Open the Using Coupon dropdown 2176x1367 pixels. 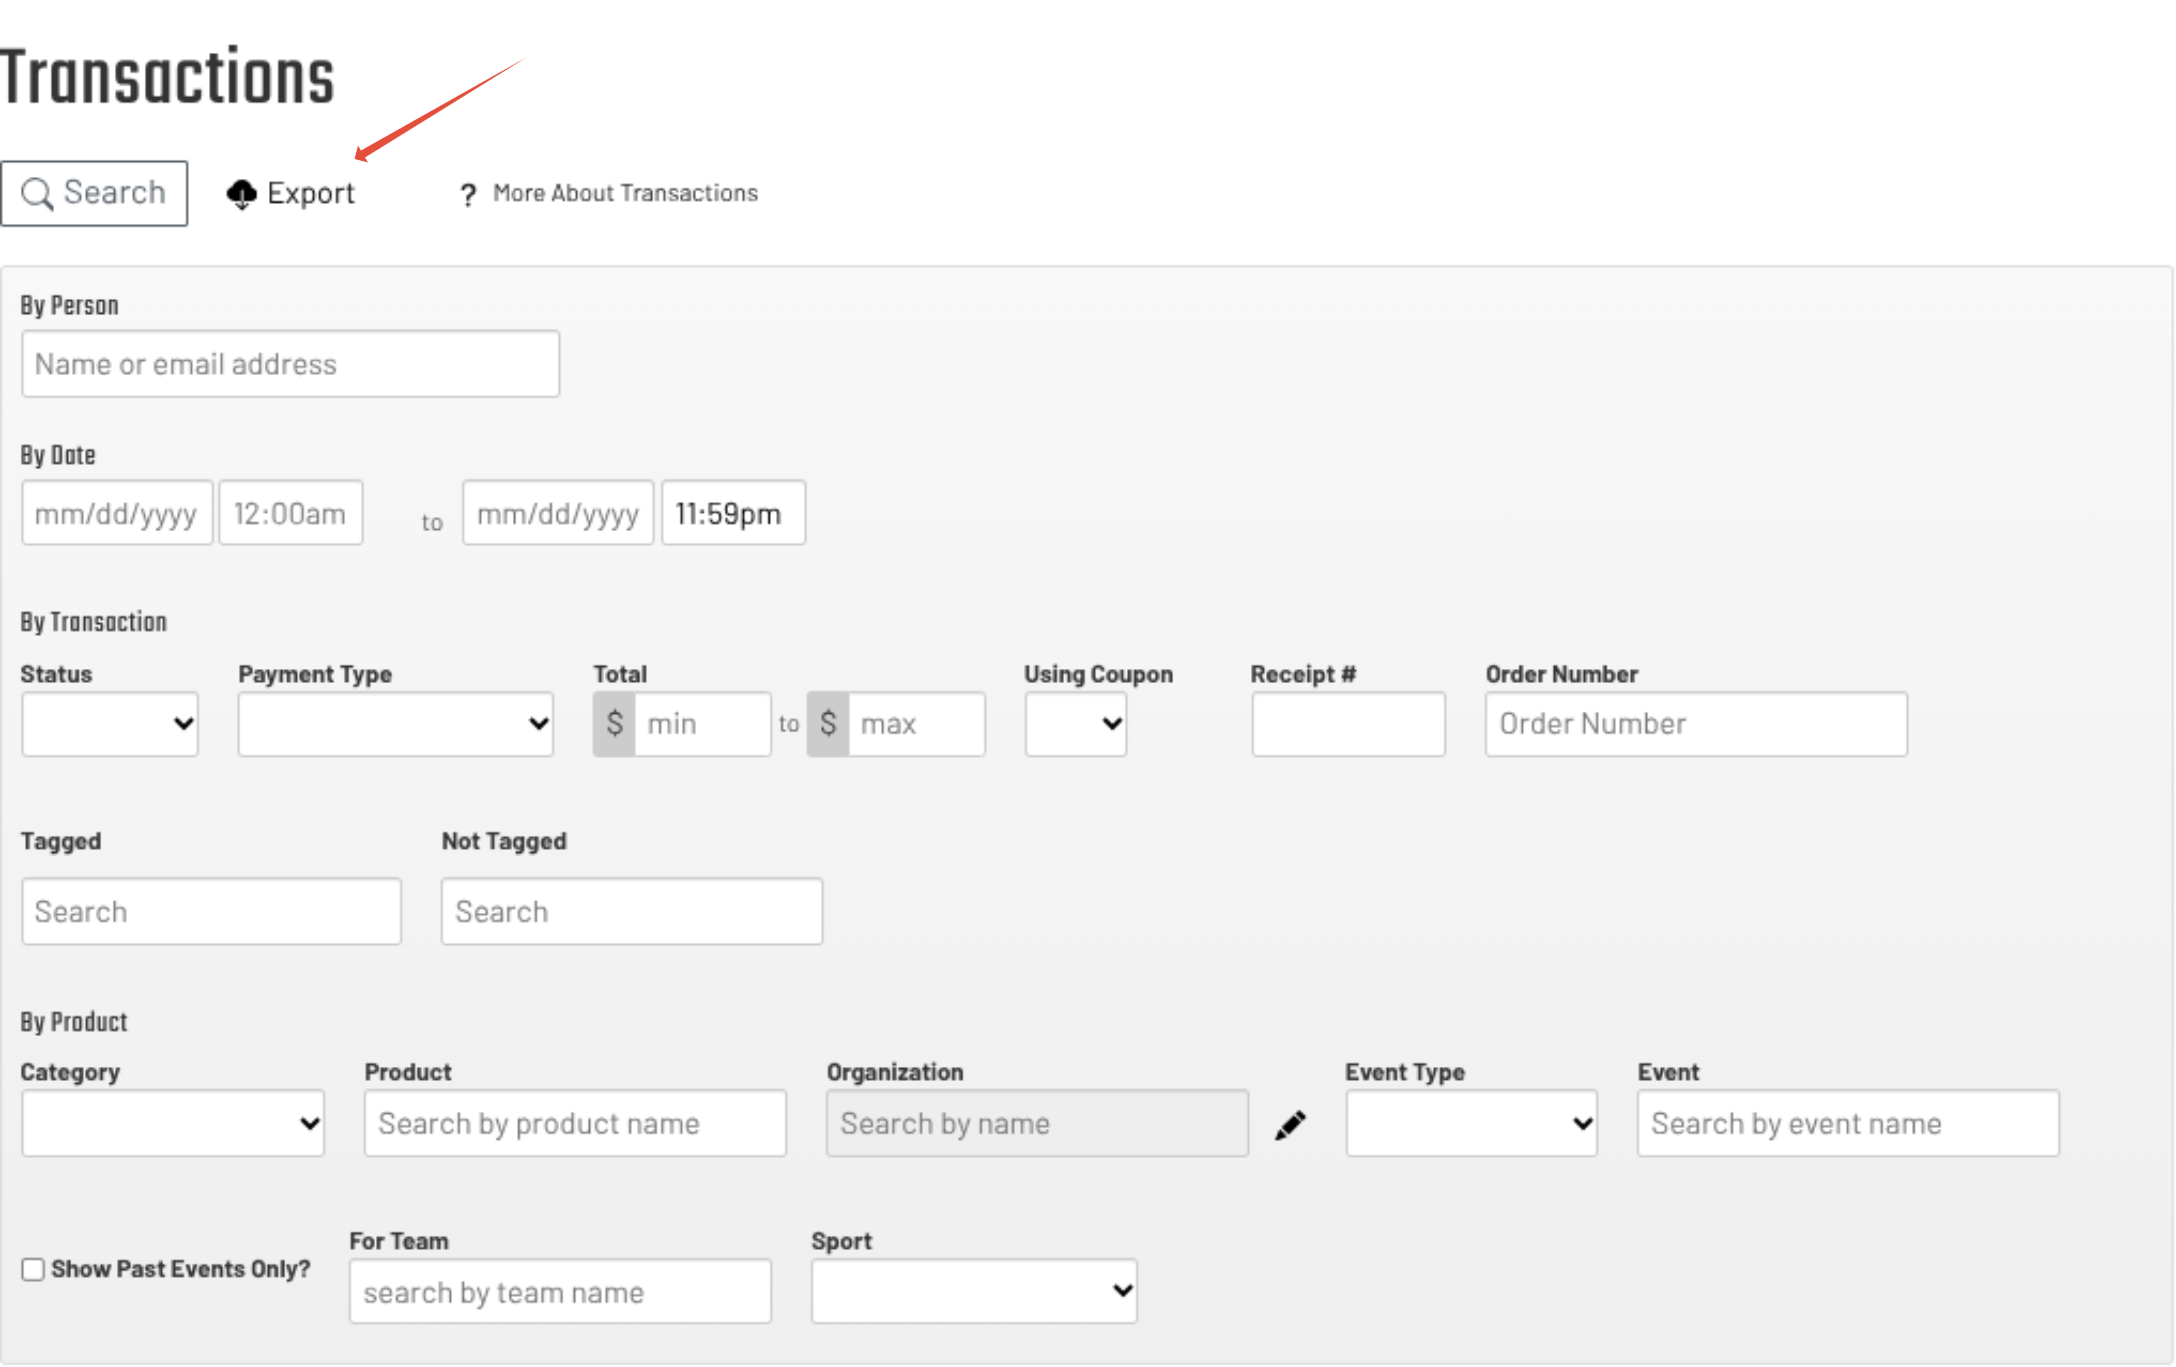pyautogui.click(x=1075, y=724)
